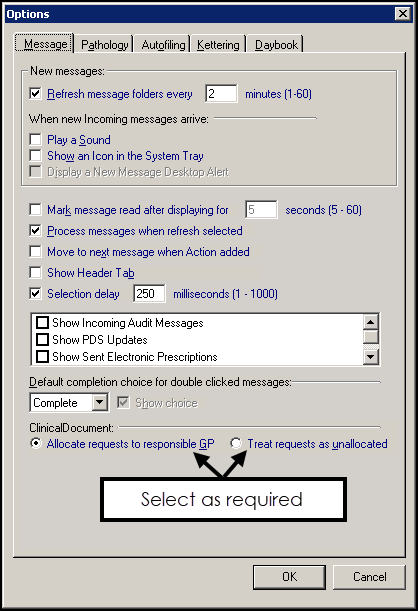Open the Pathology tab
418x611 pixels.
[104, 45]
